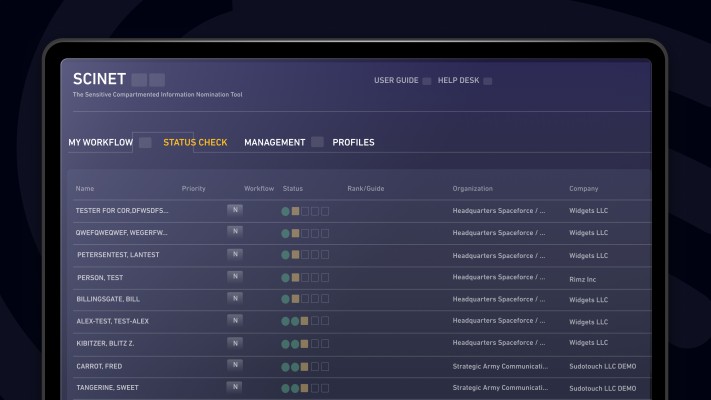Click Sudotouch LLC DEMO in TANGERINE, SWEET row
Image resolution: width=711 pixels, height=400 pixels.
603,388
